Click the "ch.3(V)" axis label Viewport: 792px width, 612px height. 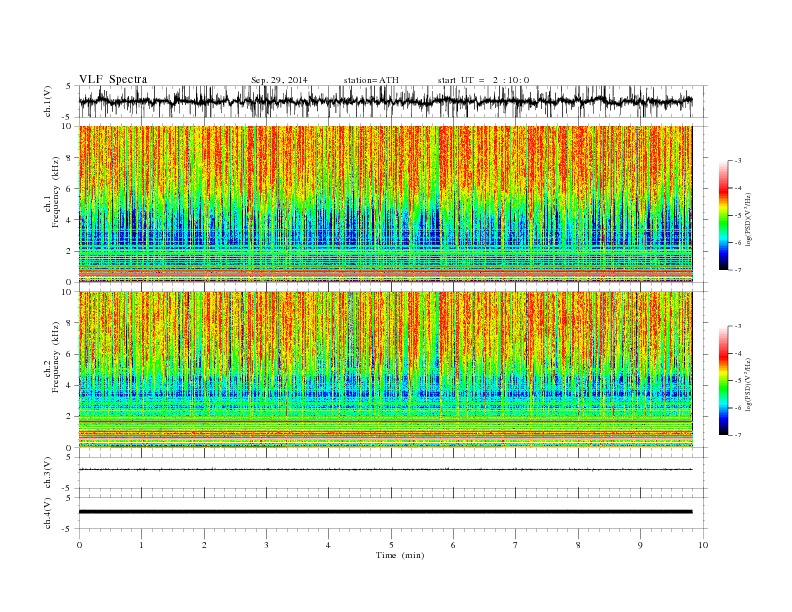click(48, 474)
